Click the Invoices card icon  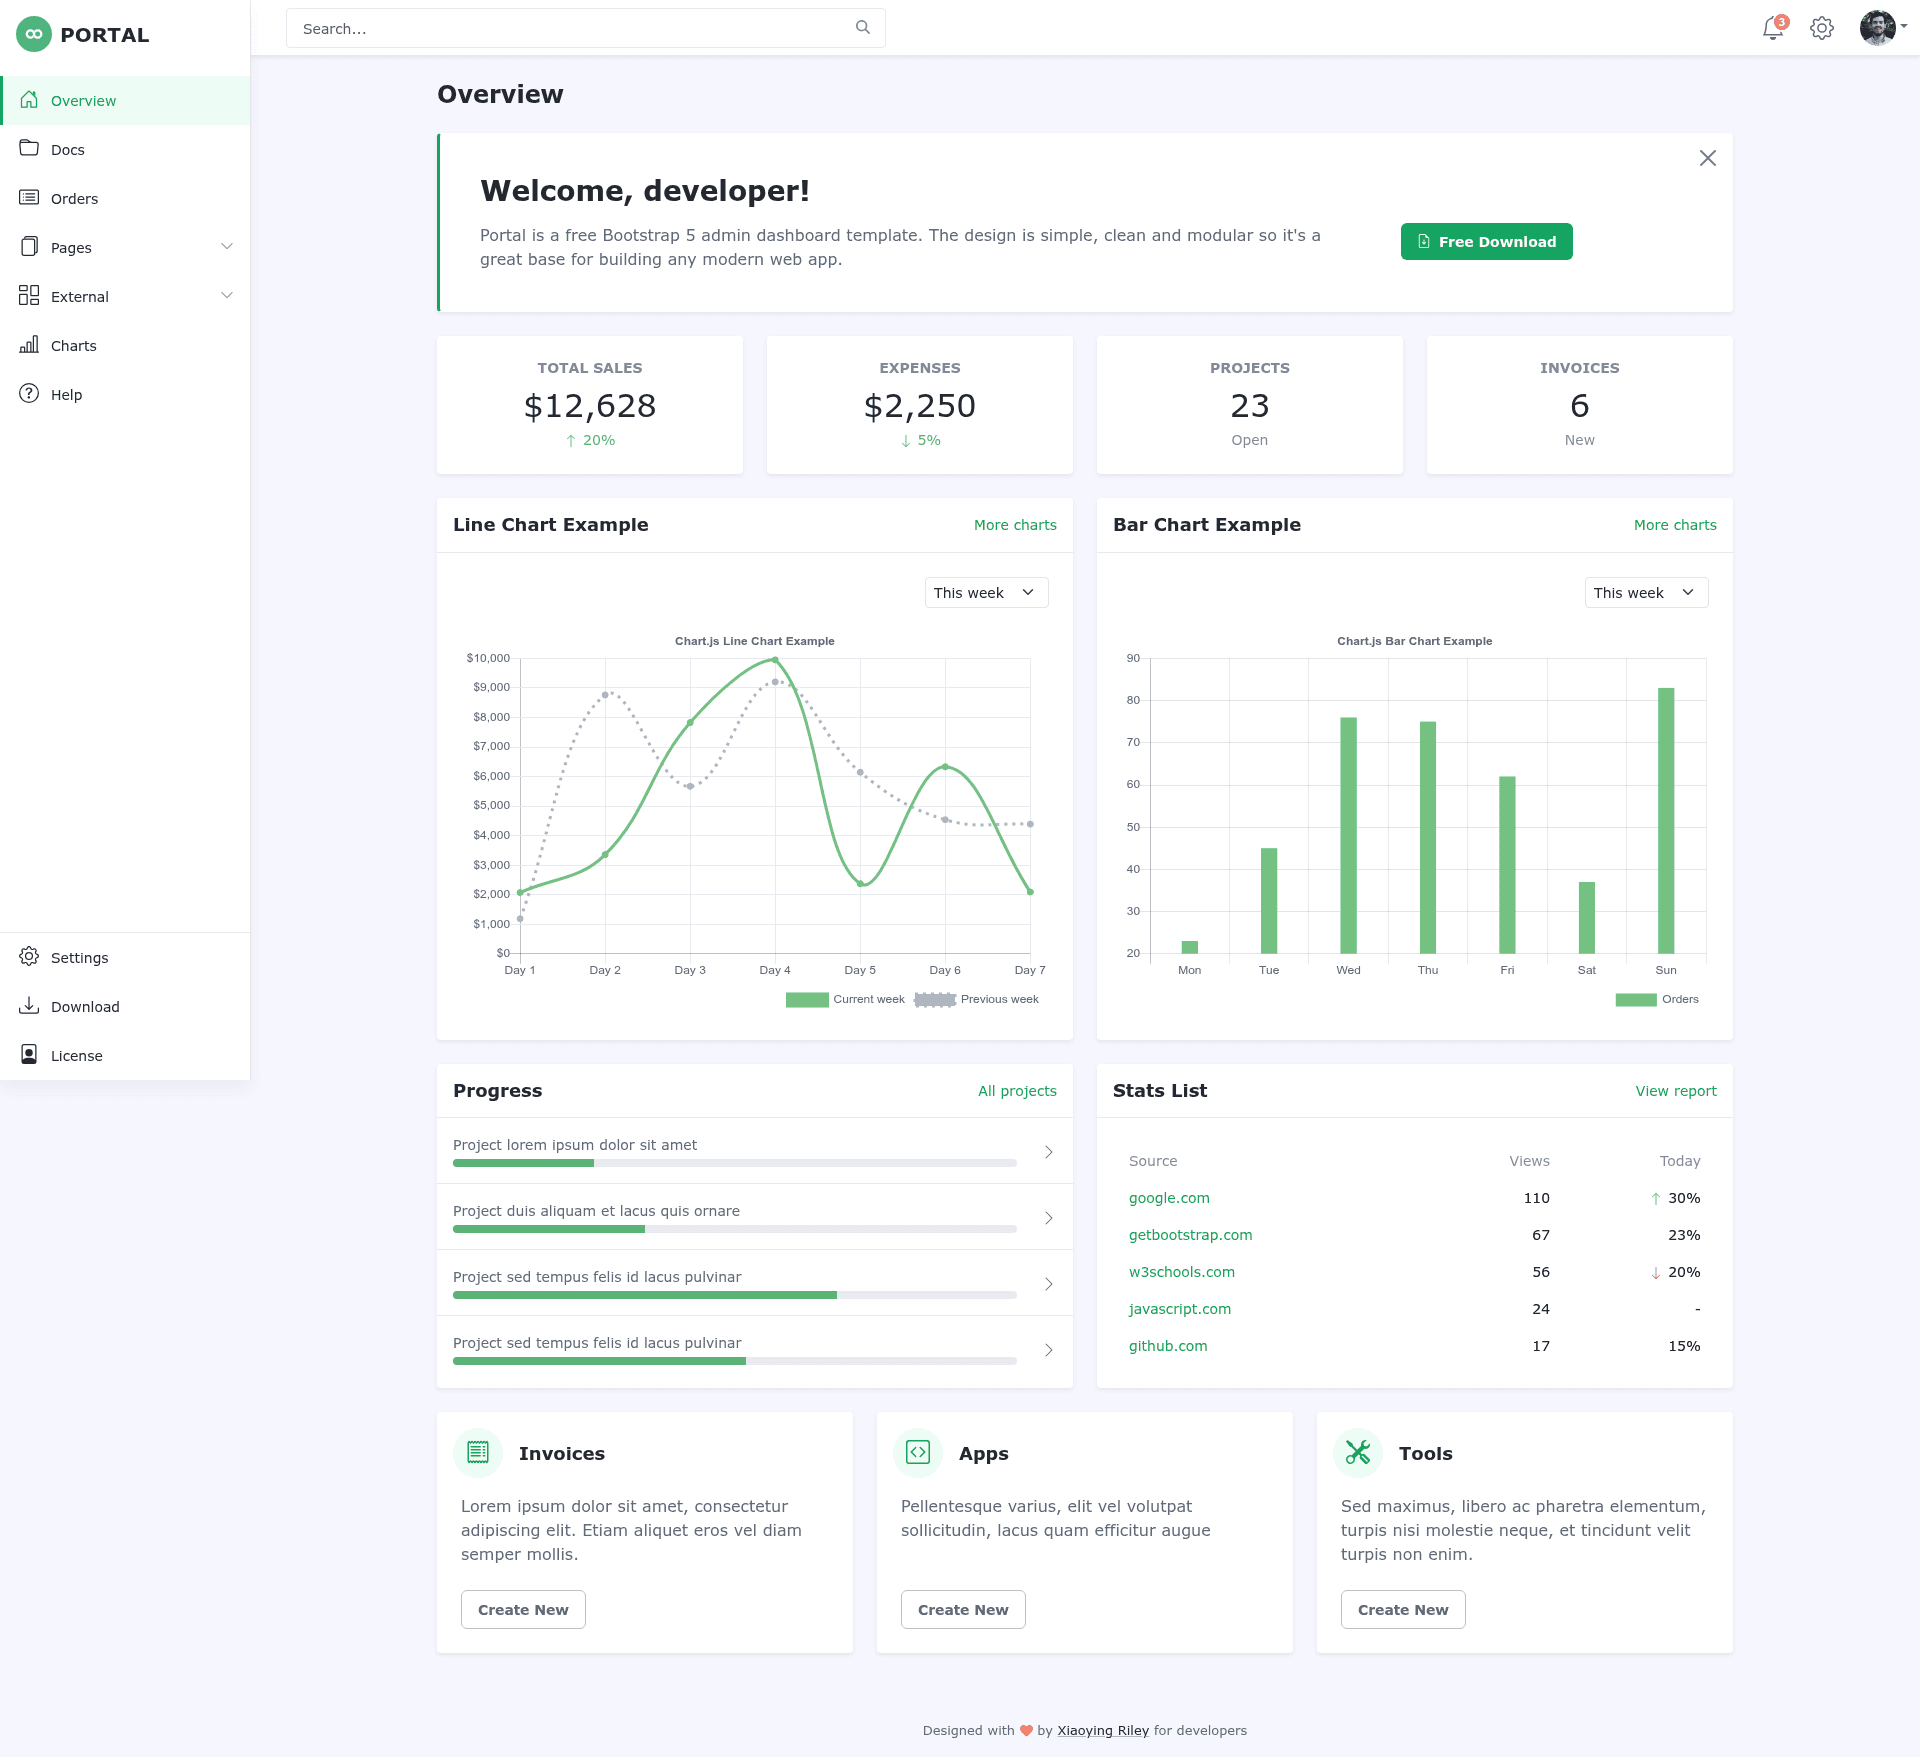pyautogui.click(x=478, y=1452)
